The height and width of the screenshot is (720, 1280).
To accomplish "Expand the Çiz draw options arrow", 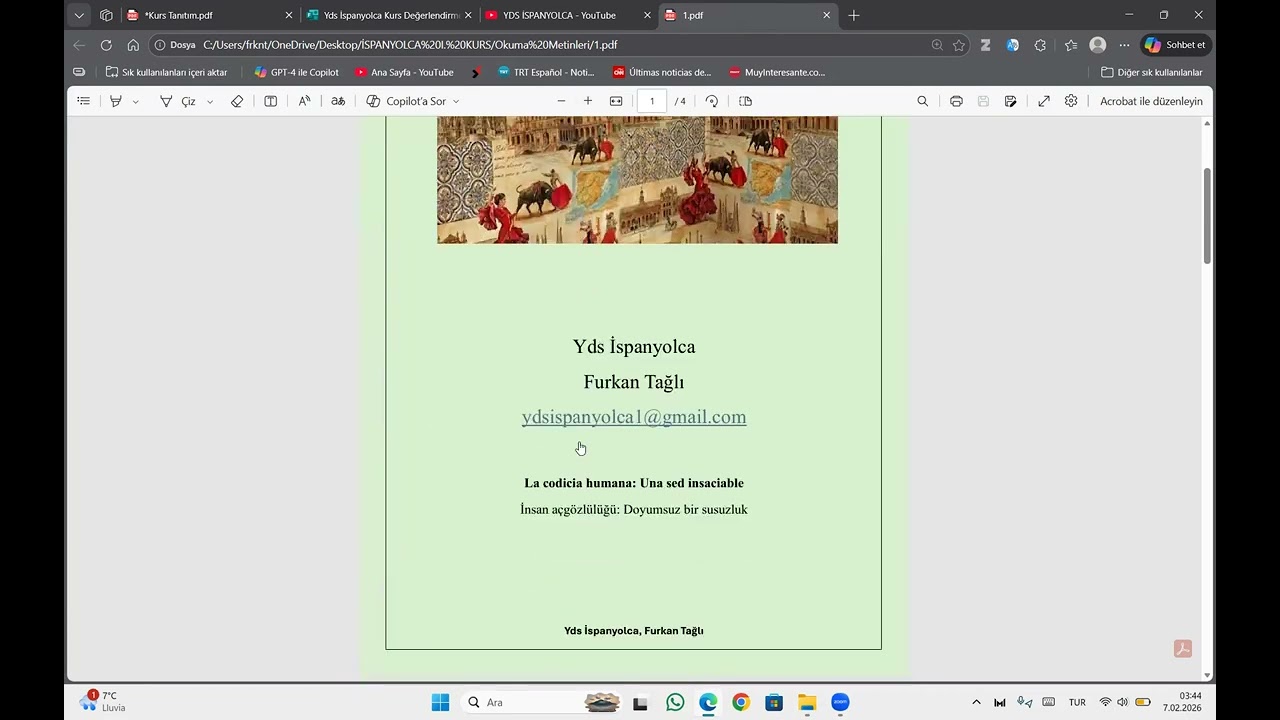I will pos(210,101).
